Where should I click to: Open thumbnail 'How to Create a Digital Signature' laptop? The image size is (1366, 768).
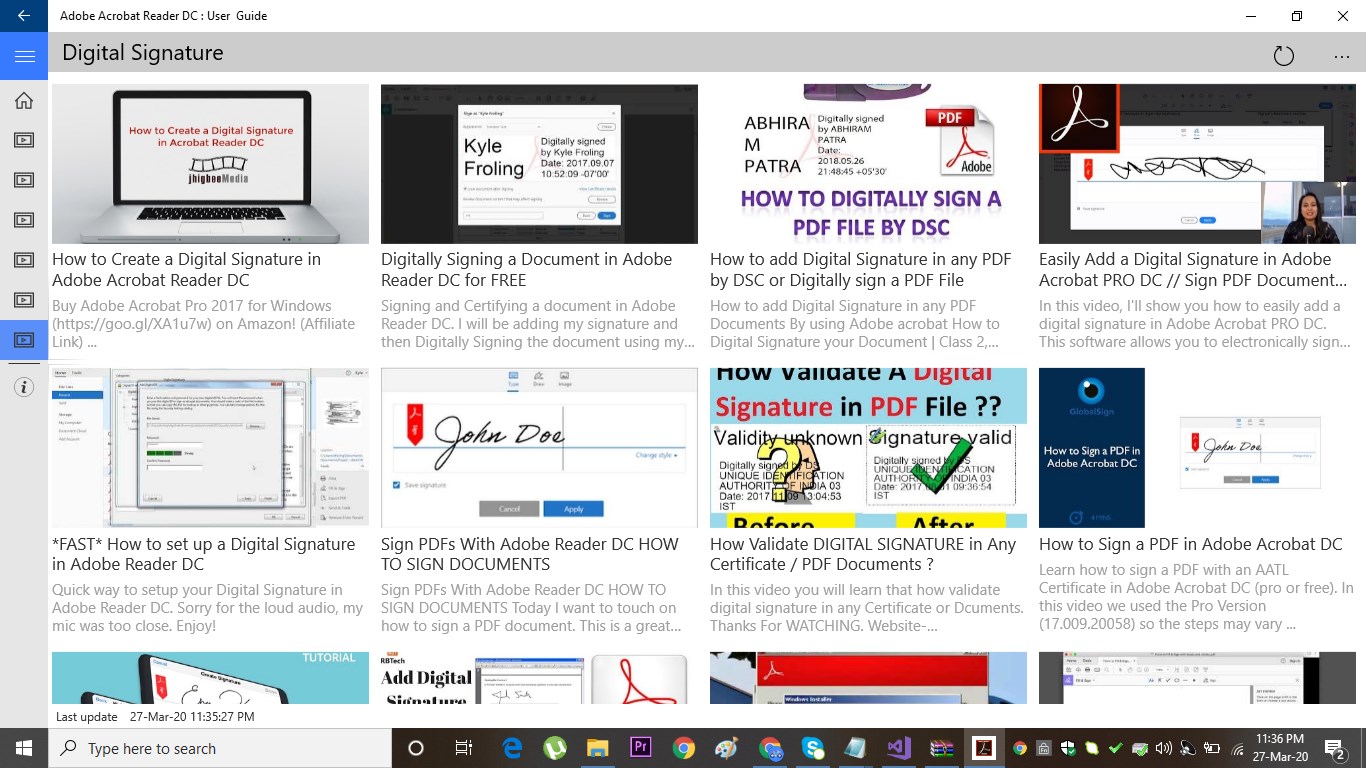click(210, 164)
